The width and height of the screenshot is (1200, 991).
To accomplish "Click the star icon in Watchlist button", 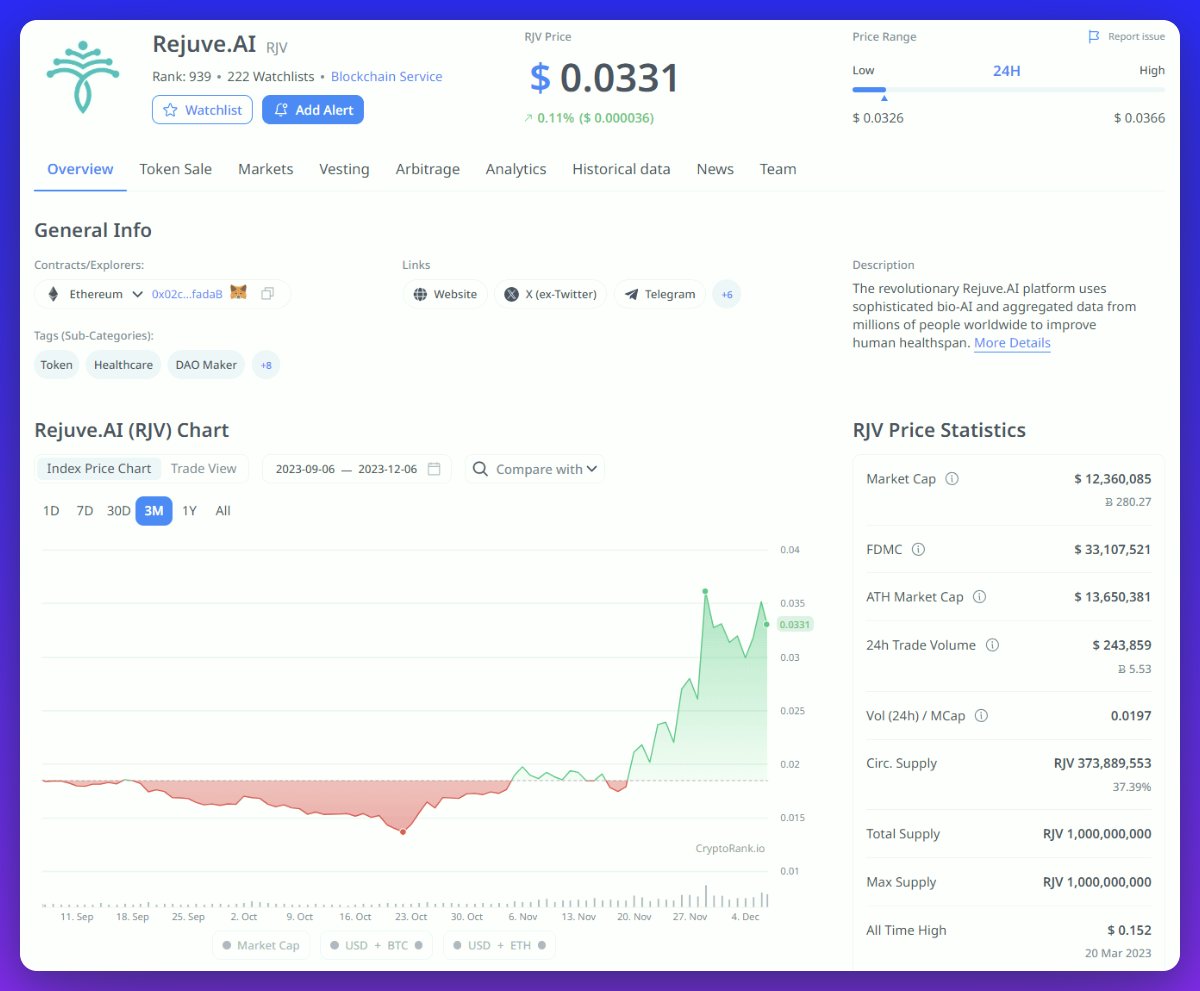I will tap(170, 110).
